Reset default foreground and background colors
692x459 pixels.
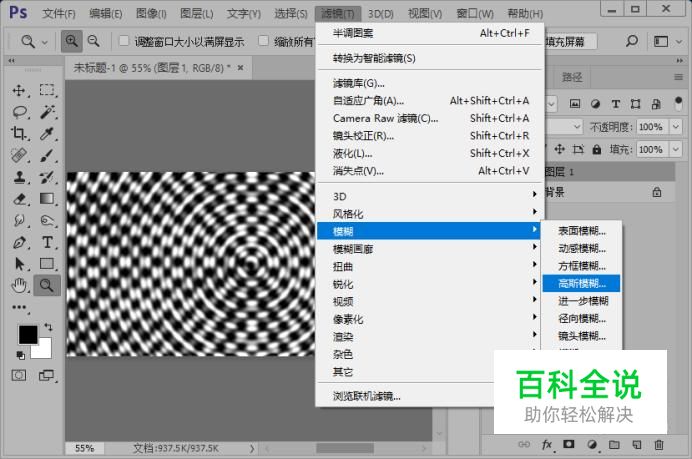pyautogui.click(x=20, y=355)
